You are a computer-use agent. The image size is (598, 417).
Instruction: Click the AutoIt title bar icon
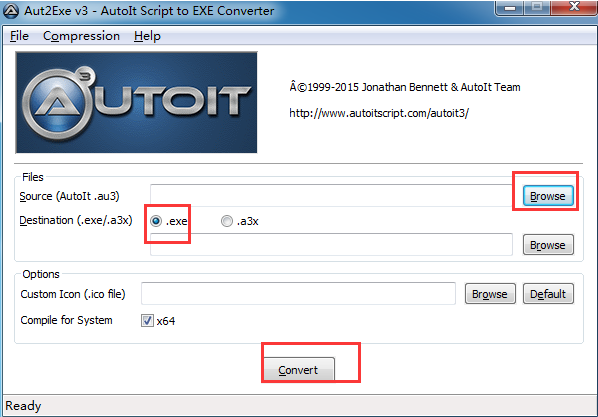tap(11, 11)
